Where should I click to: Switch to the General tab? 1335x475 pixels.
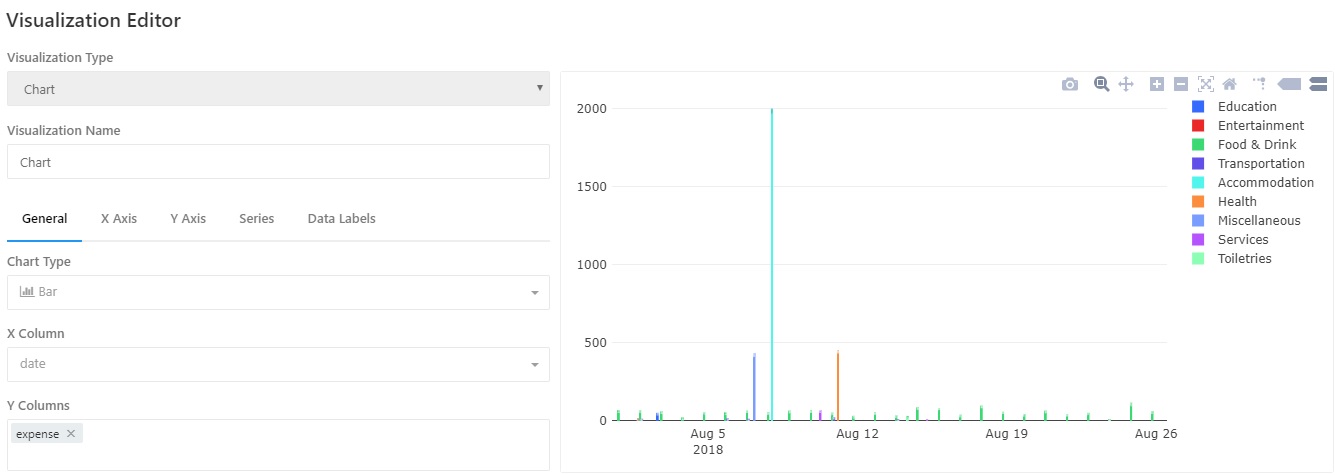[44, 219]
